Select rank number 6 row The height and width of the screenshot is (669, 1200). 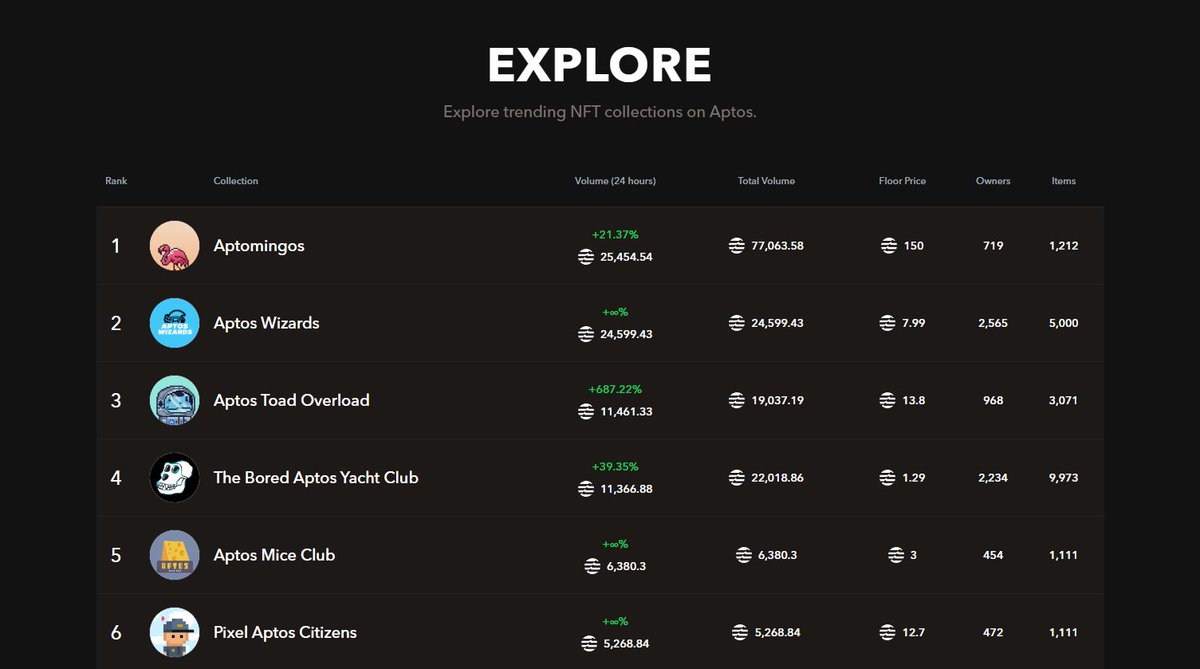pyautogui.click(x=600, y=632)
